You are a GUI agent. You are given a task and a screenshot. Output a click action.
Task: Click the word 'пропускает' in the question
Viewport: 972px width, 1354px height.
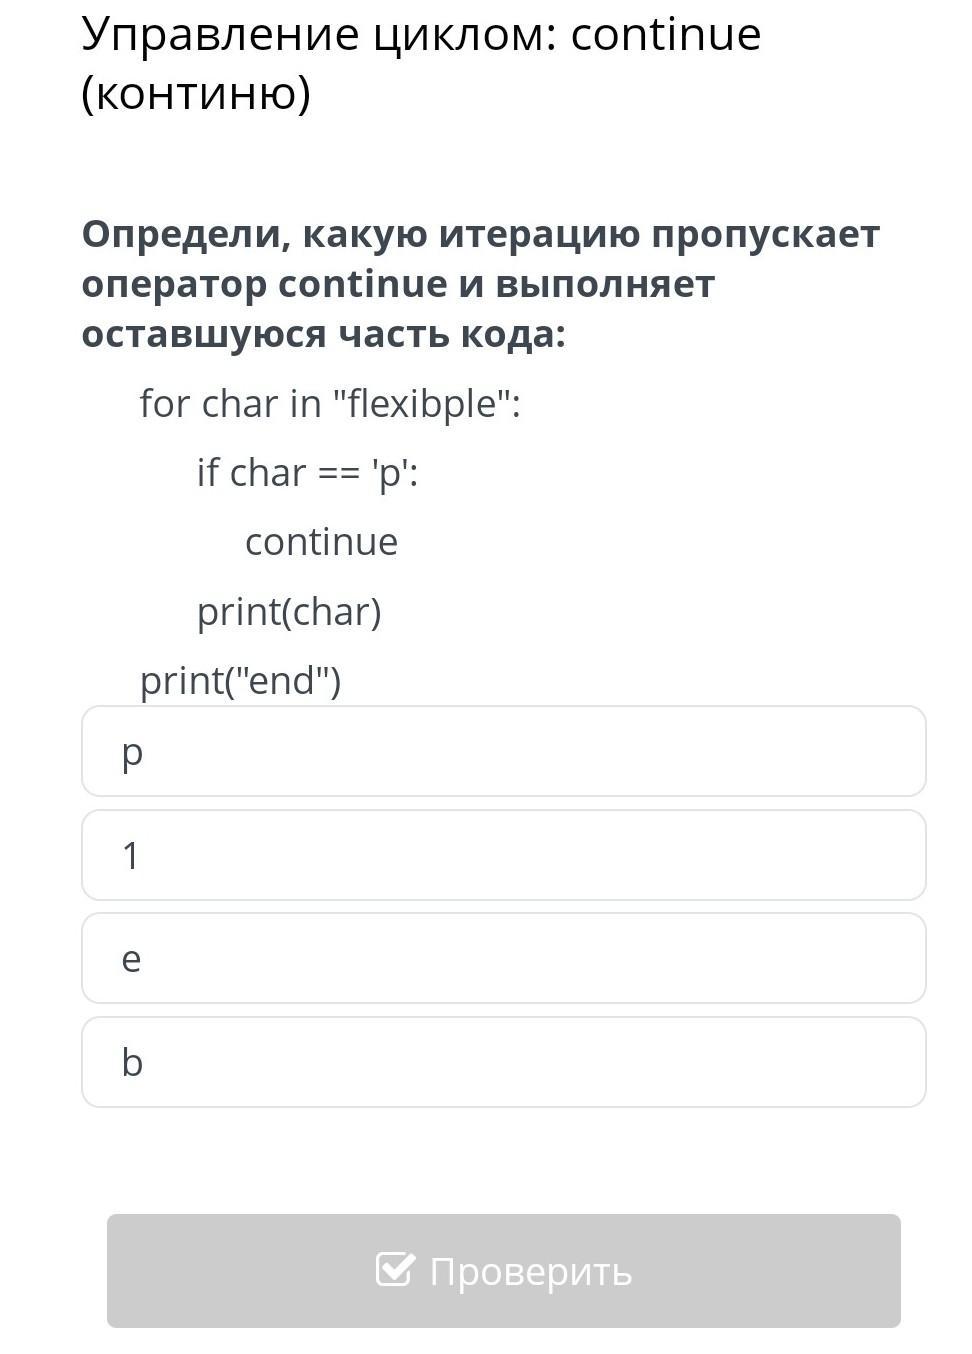(765, 234)
